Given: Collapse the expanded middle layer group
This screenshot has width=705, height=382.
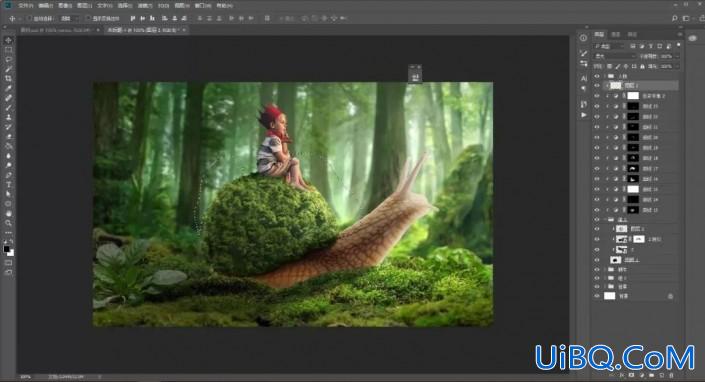Looking at the screenshot, I should (605, 220).
